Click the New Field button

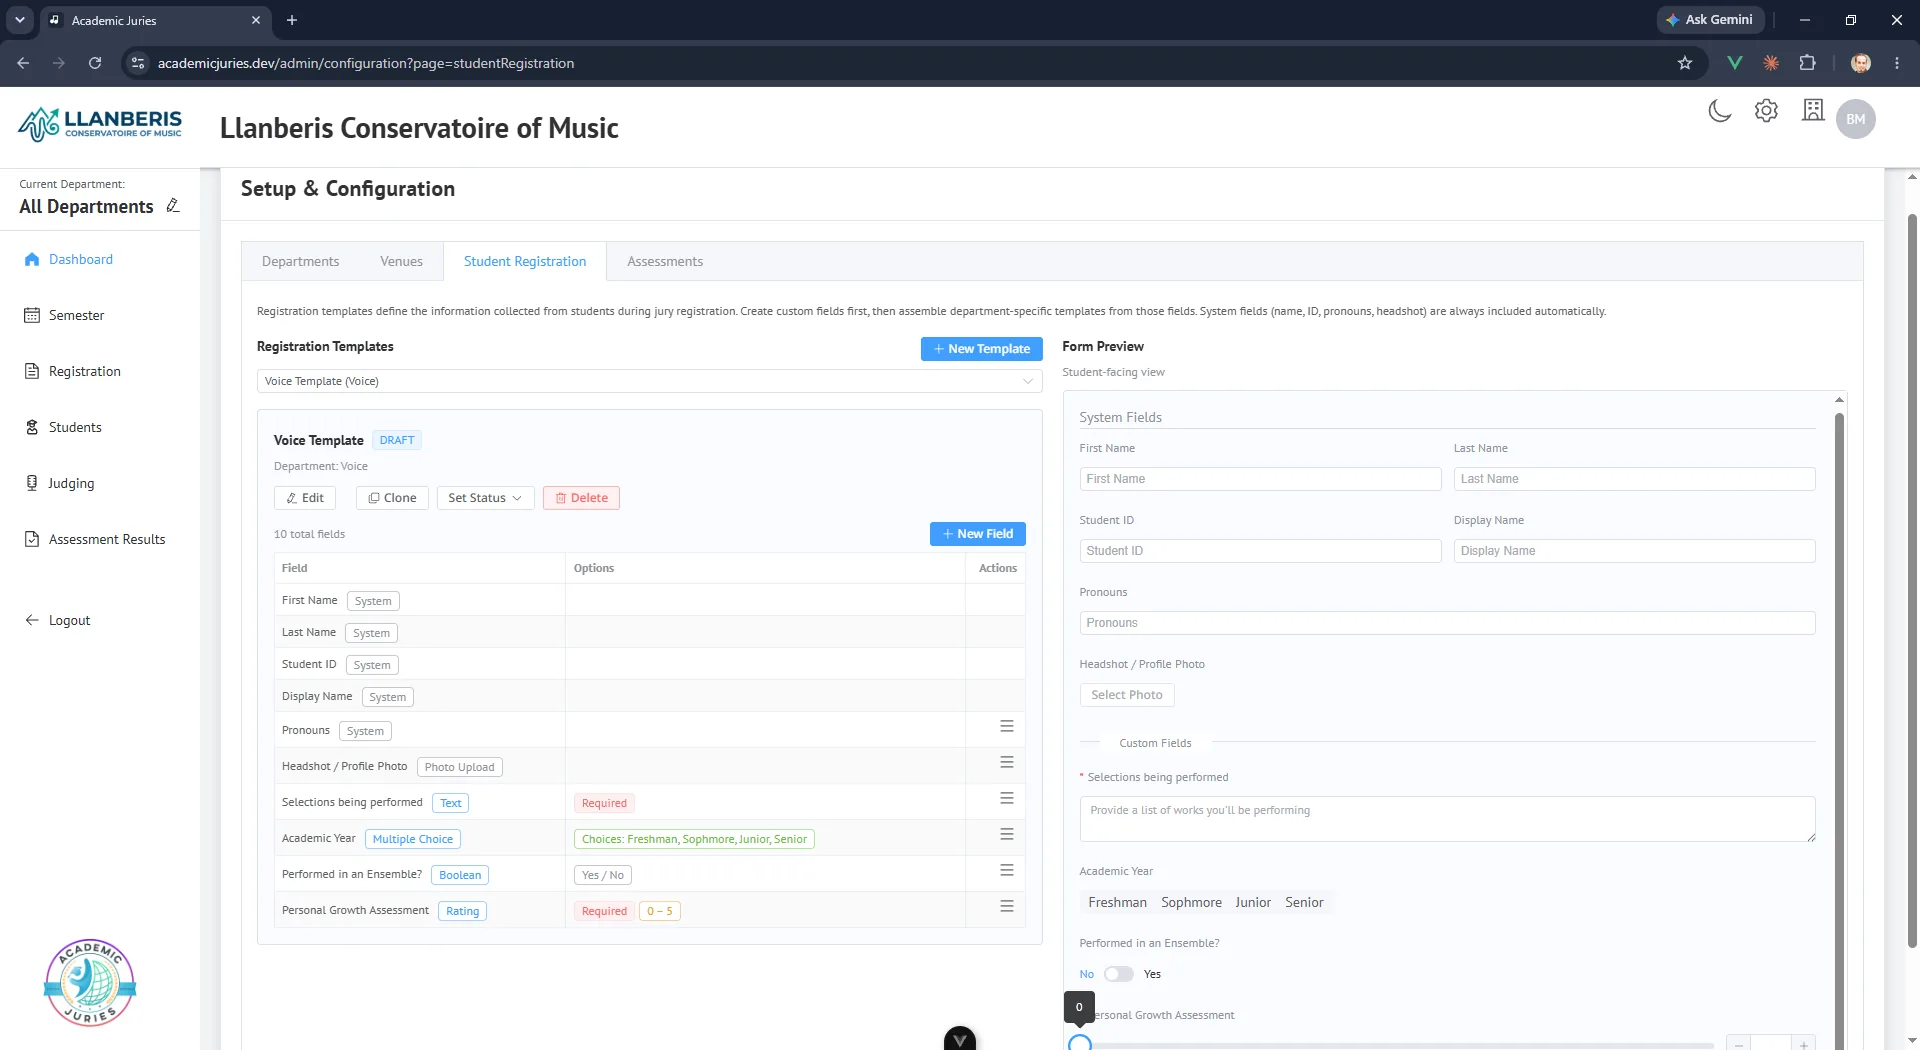(977, 534)
